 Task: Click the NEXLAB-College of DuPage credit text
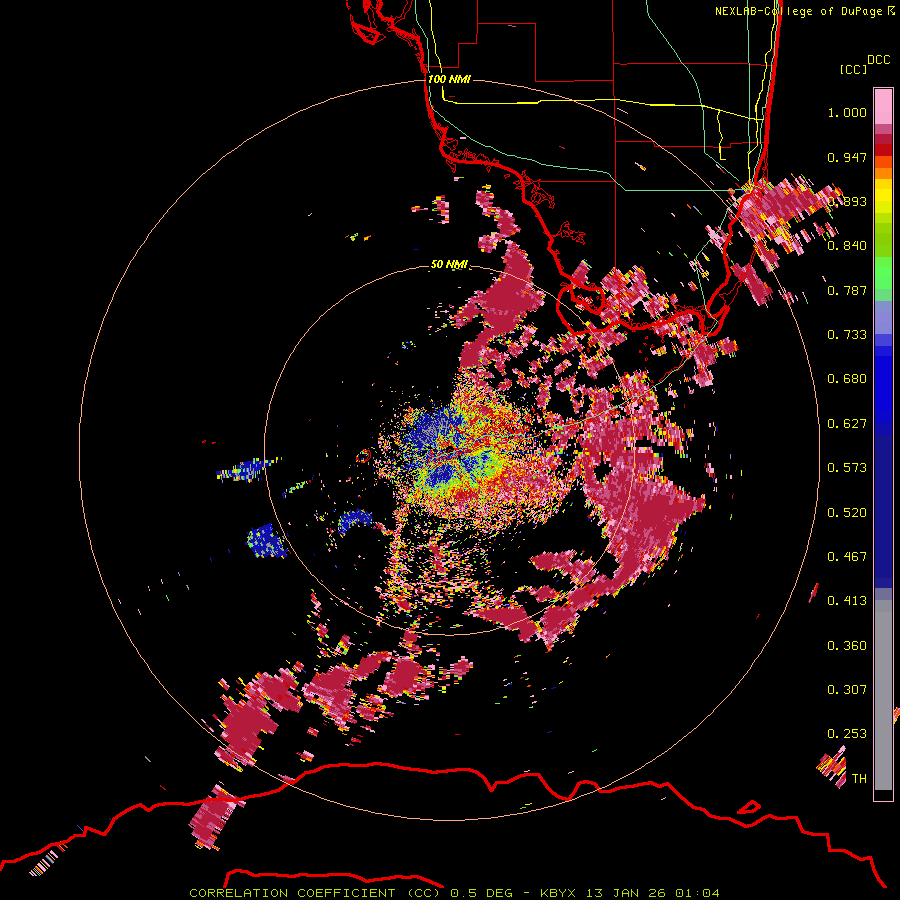(x=800, y=11)
